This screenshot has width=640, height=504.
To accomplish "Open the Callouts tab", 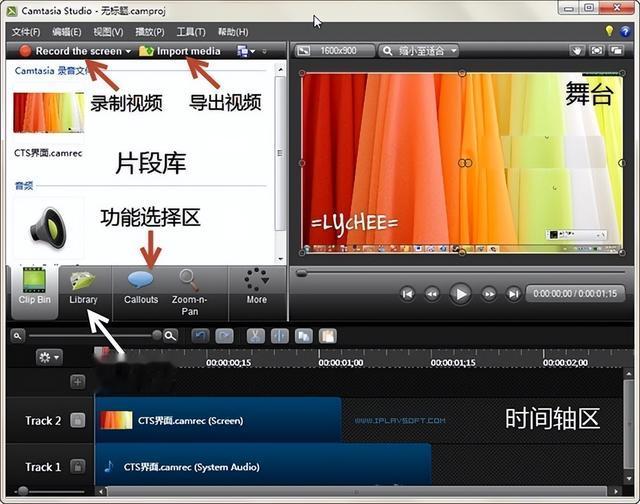I will 141,288.
